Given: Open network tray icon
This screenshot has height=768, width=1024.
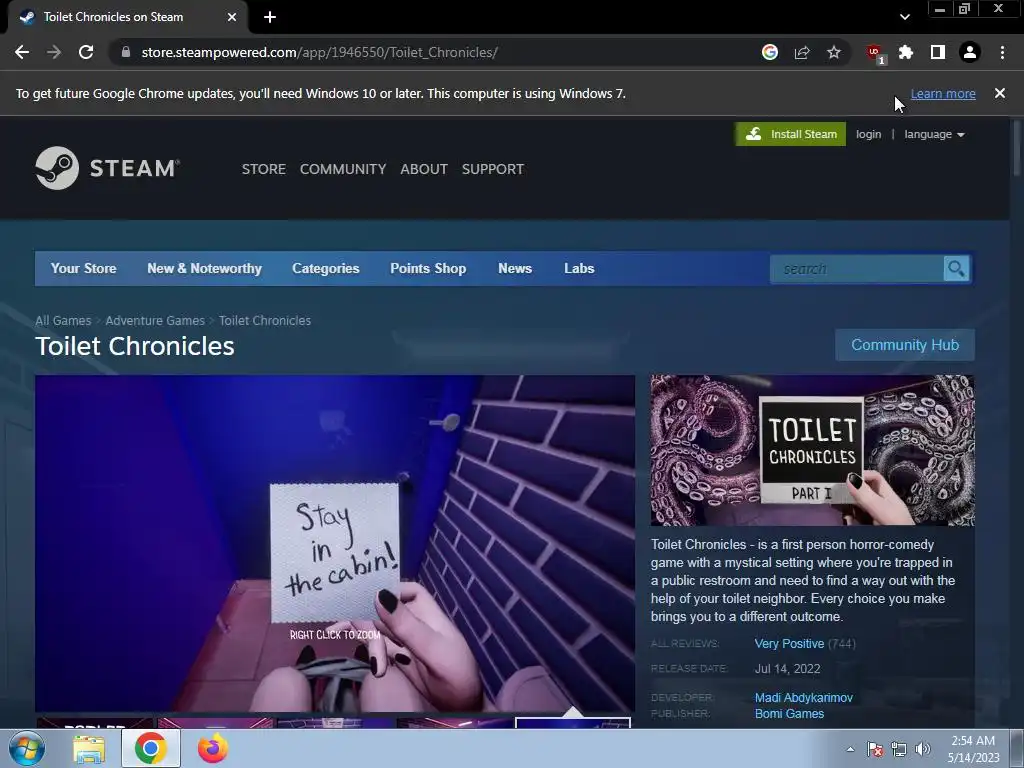Looking at the screenshot, I should (x=899, y=749).
